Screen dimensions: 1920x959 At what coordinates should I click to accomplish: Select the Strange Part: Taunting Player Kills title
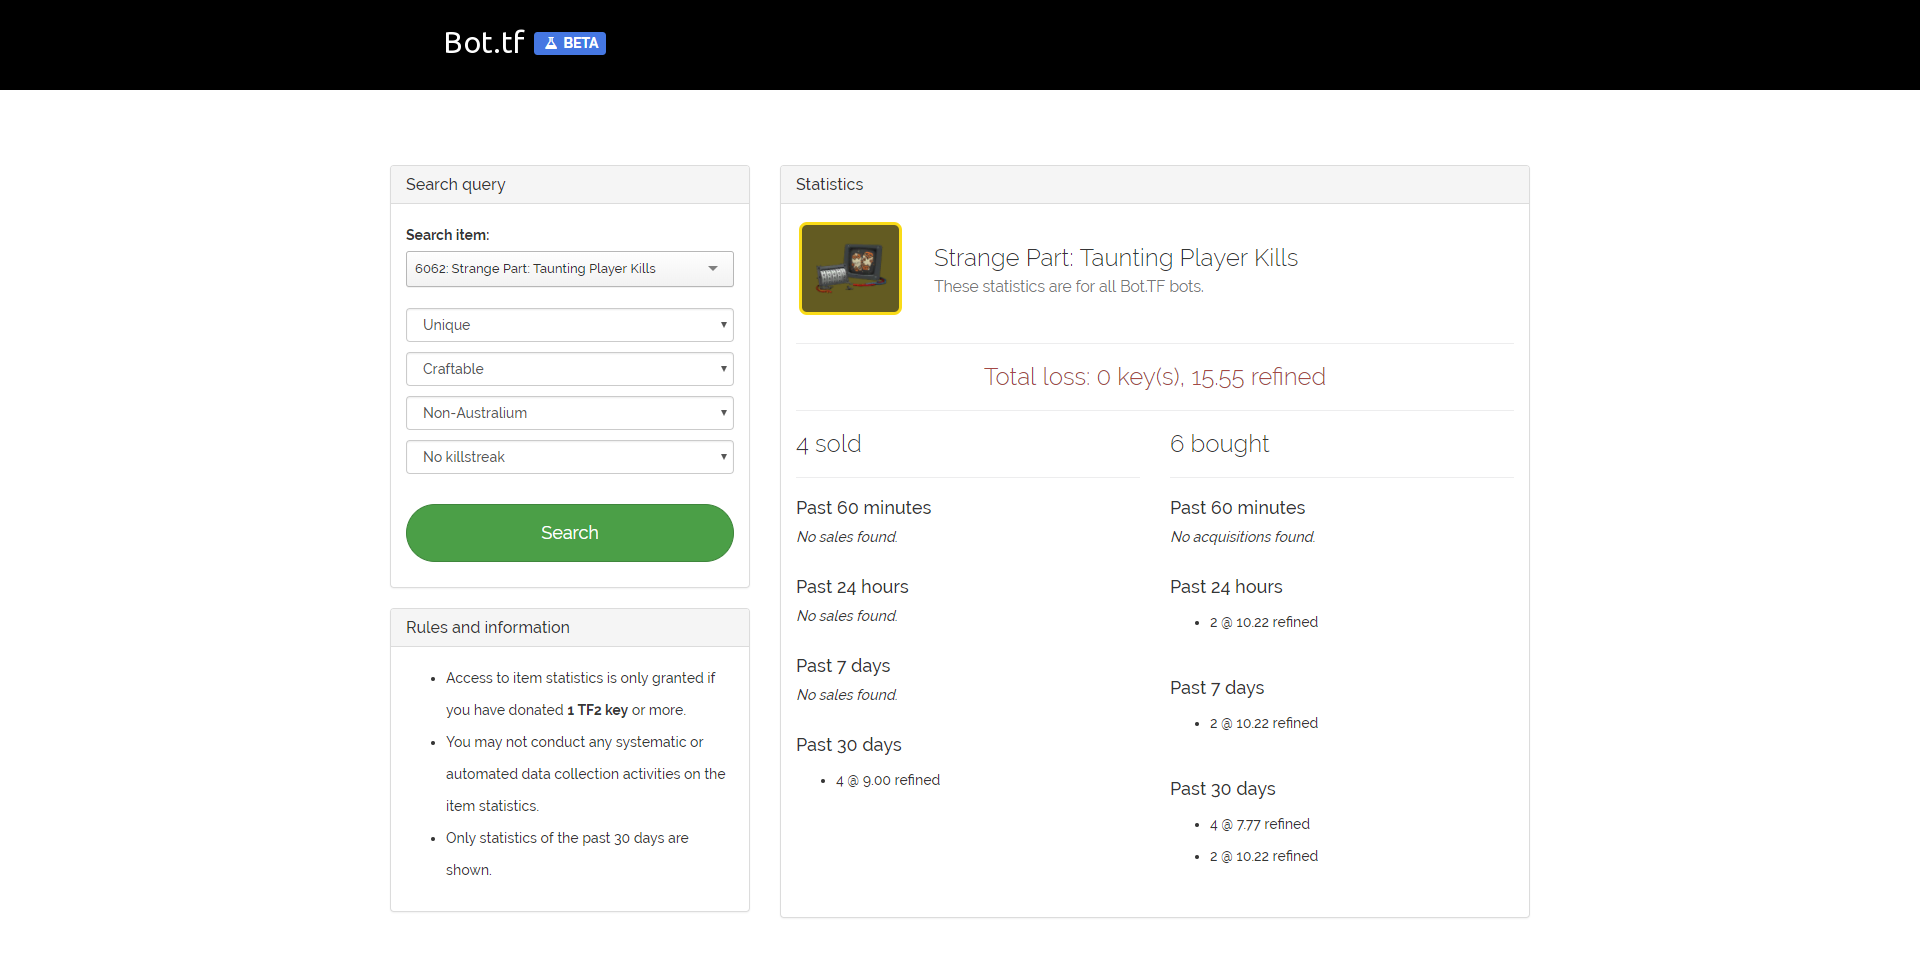click(x=1116, y=258)
